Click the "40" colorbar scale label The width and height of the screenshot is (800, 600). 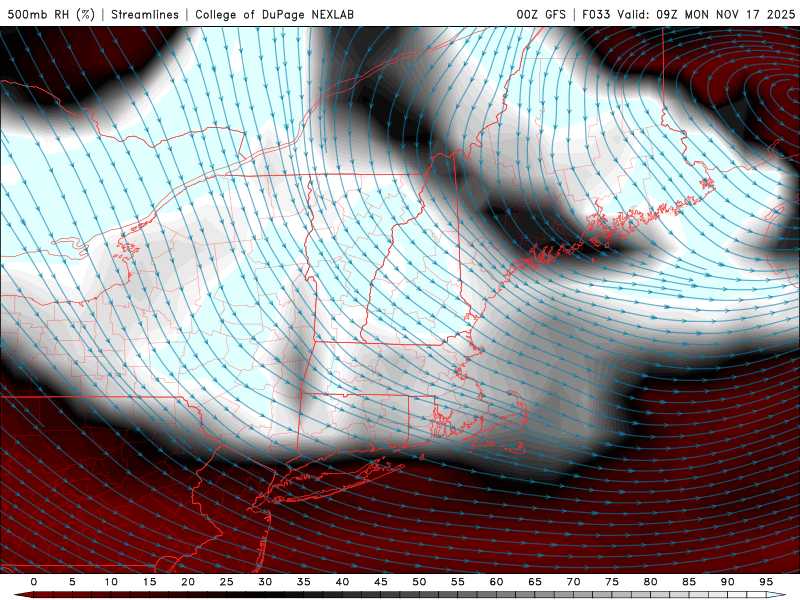pyautogui.click(x=342, y=582)
